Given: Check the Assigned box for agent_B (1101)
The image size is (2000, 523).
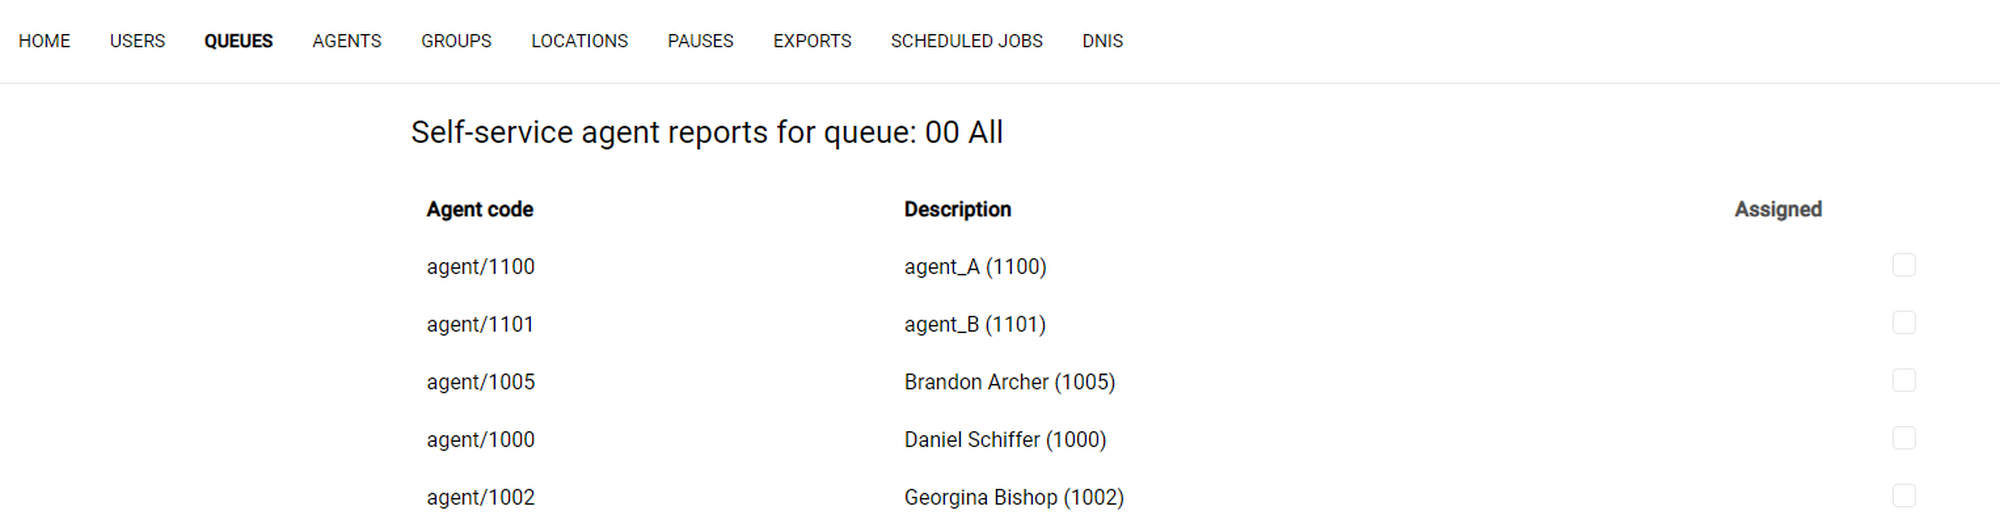Looking at the screenshot, I should [x=1903, y=323].
